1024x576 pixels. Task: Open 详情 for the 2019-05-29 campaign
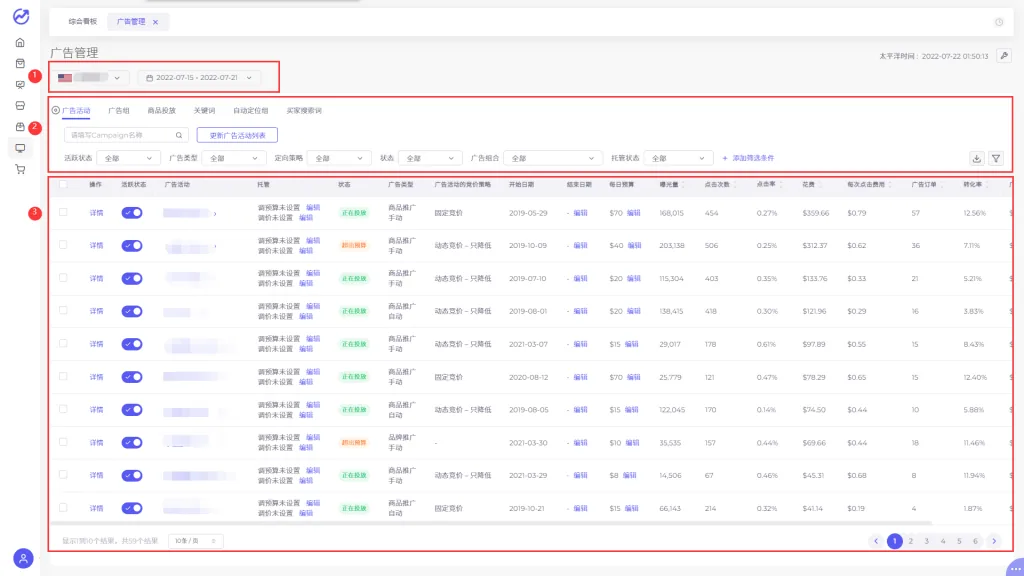[x=96, y=213]
